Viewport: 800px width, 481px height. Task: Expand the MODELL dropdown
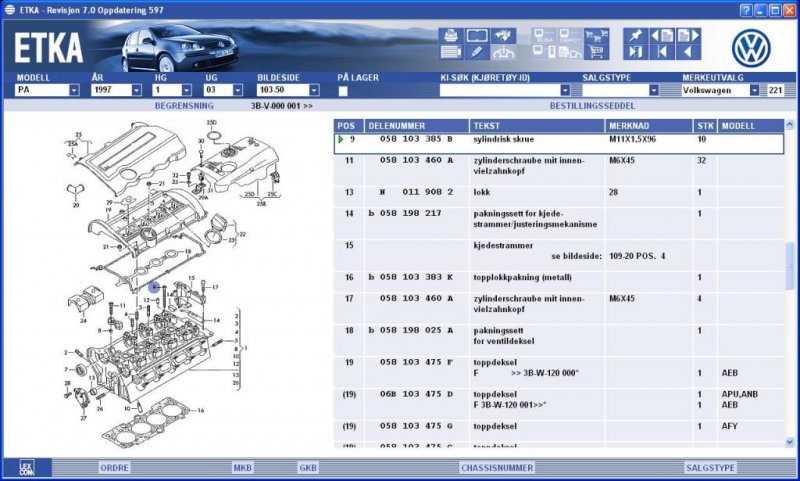click(x=74, y=90)
